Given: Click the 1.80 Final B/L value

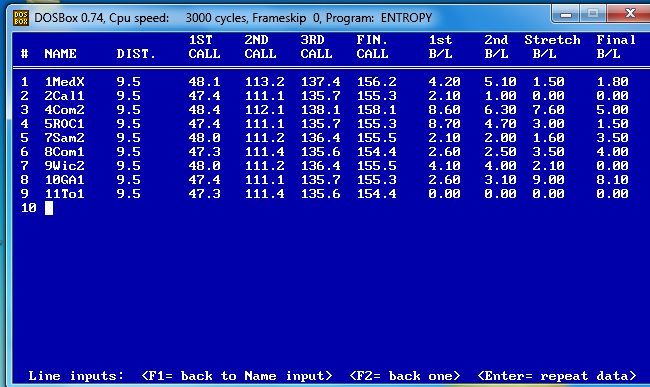Looking at the screenshot, I should coord(612,82).
